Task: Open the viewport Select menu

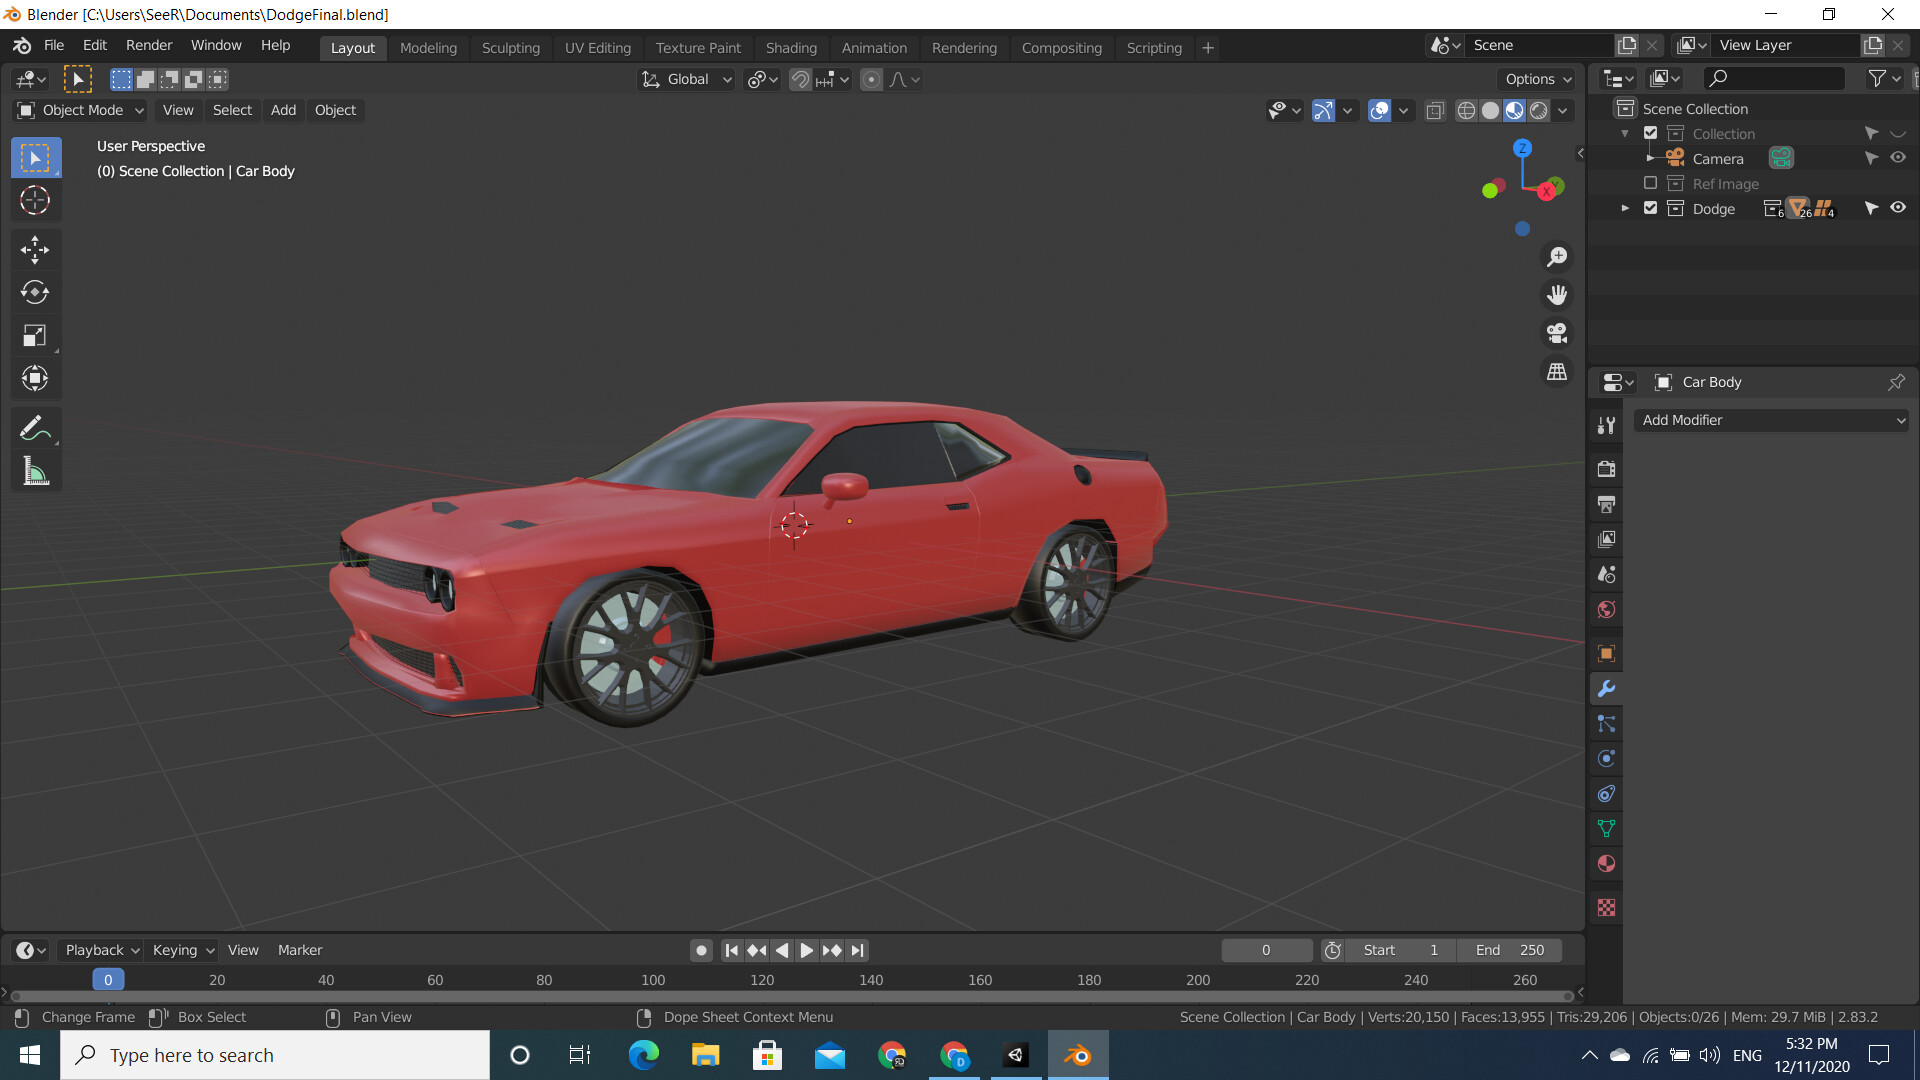Action: coord(232,110)
